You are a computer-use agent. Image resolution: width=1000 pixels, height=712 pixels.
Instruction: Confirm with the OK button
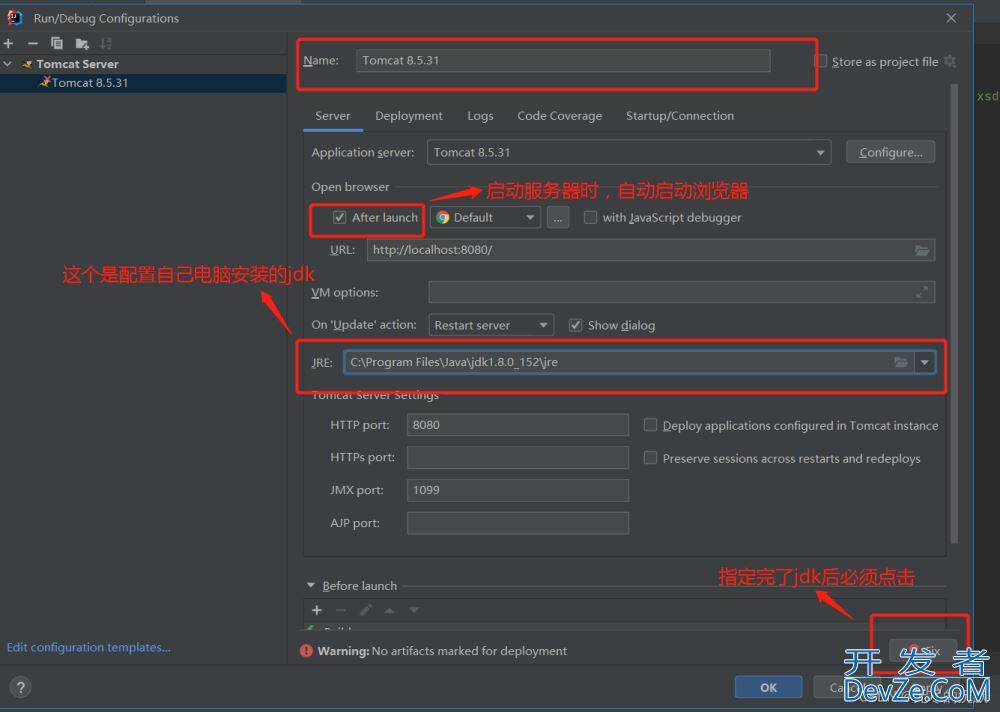point(768,687)
